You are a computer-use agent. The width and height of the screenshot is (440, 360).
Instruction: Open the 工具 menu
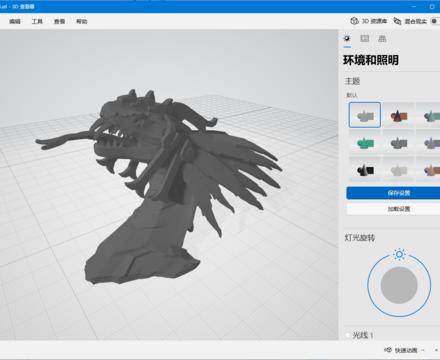point(37,21)
